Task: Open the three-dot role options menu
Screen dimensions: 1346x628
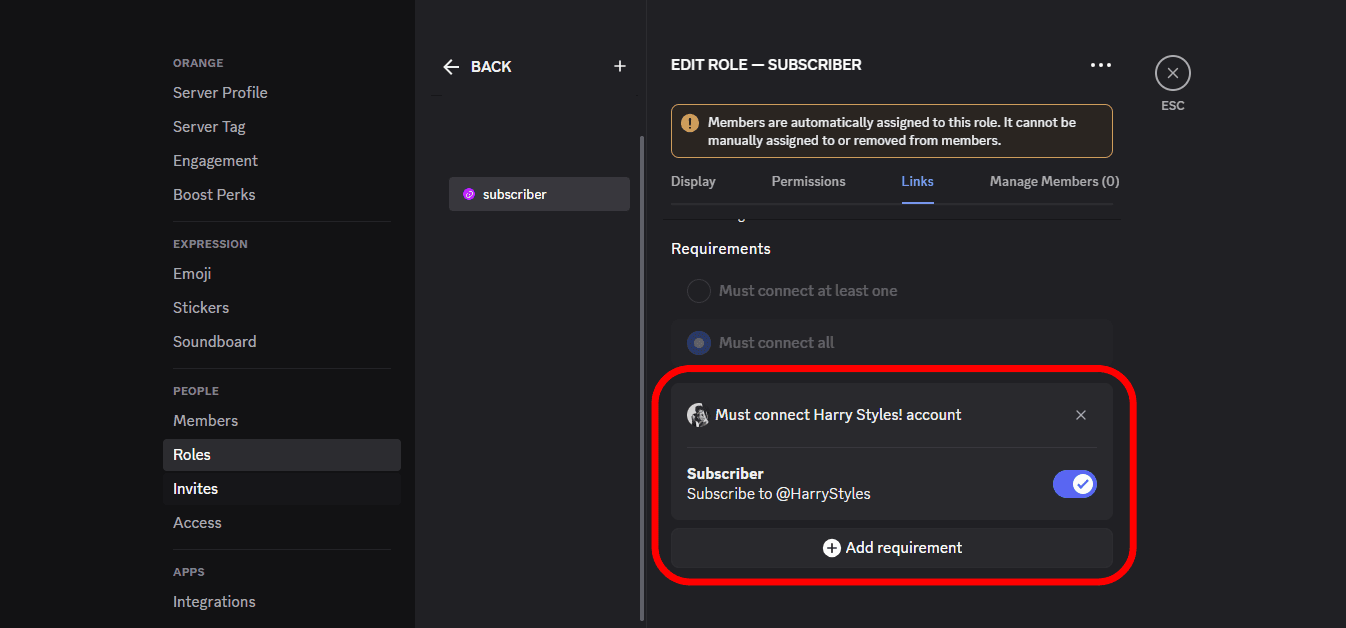Action: tap(1100, 65)
